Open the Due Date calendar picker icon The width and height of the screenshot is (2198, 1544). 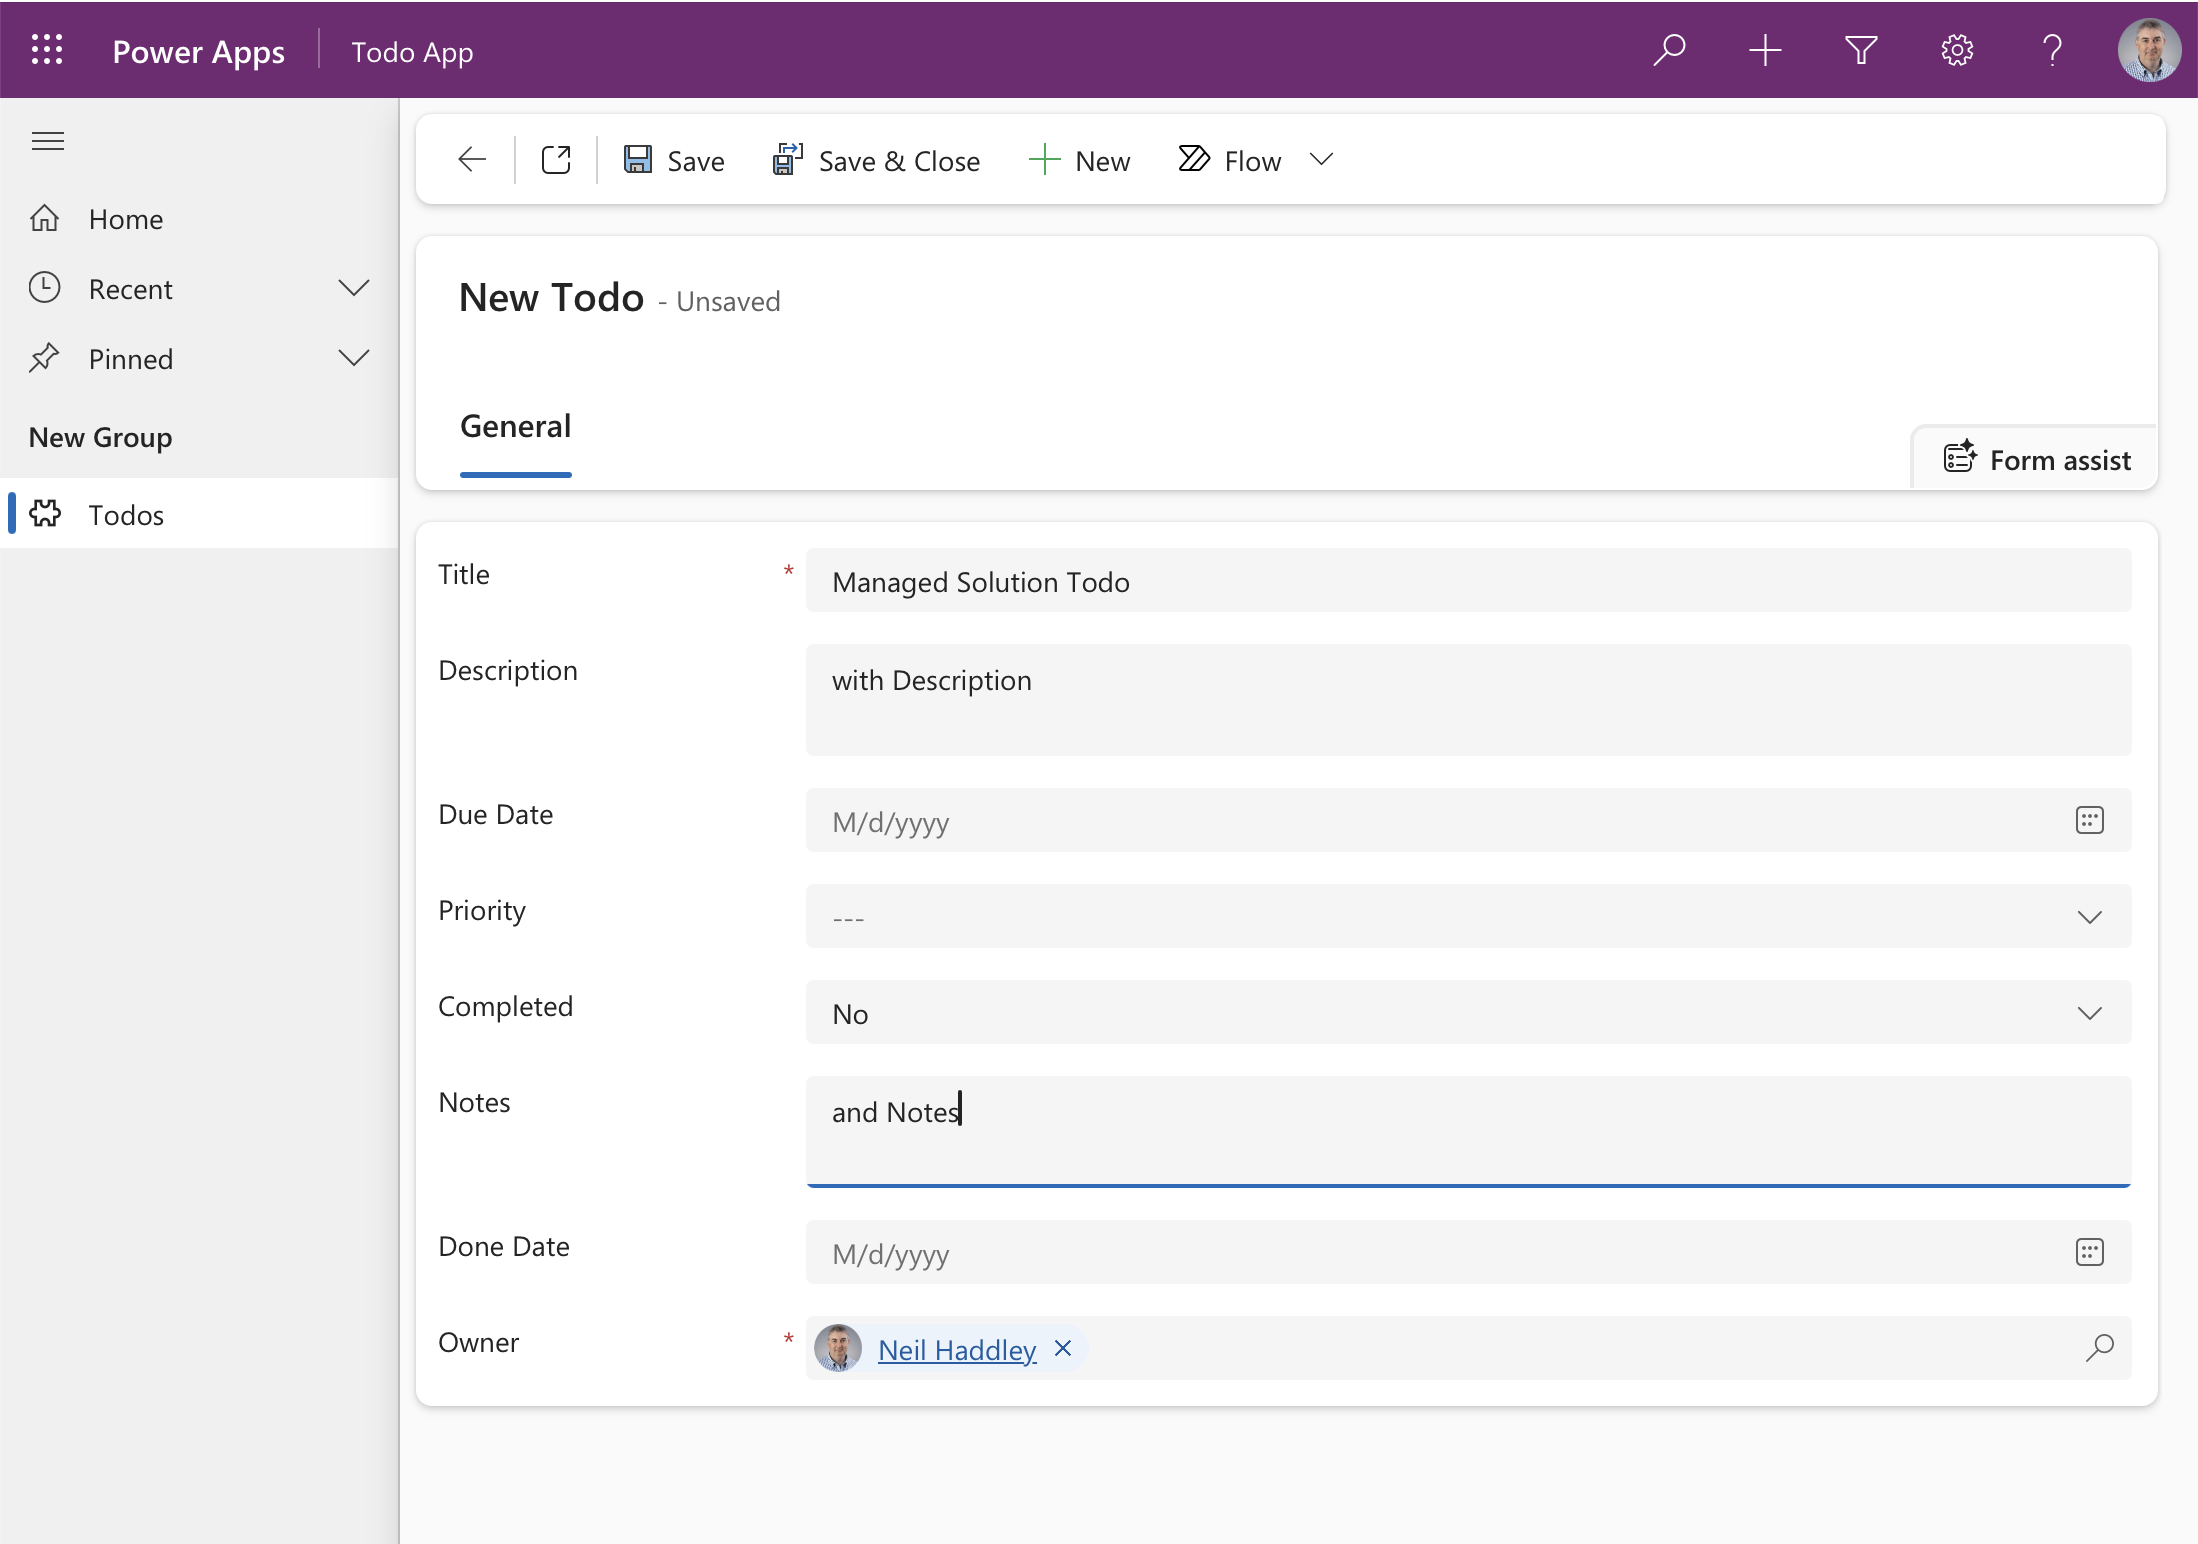click(x=2089, y=821)
